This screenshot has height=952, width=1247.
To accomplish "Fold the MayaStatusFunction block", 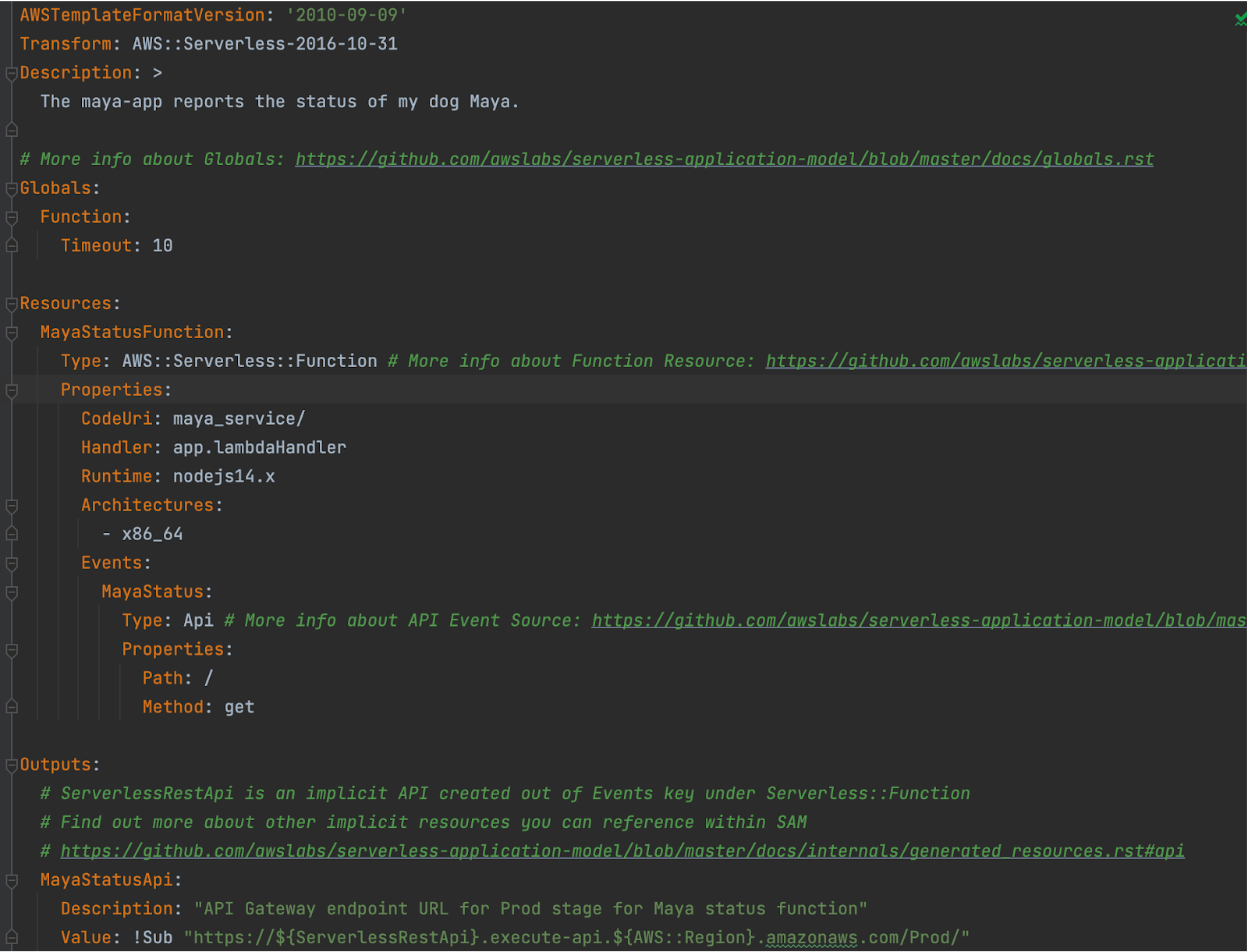I will pyautogui.click(x=11, y=332).
